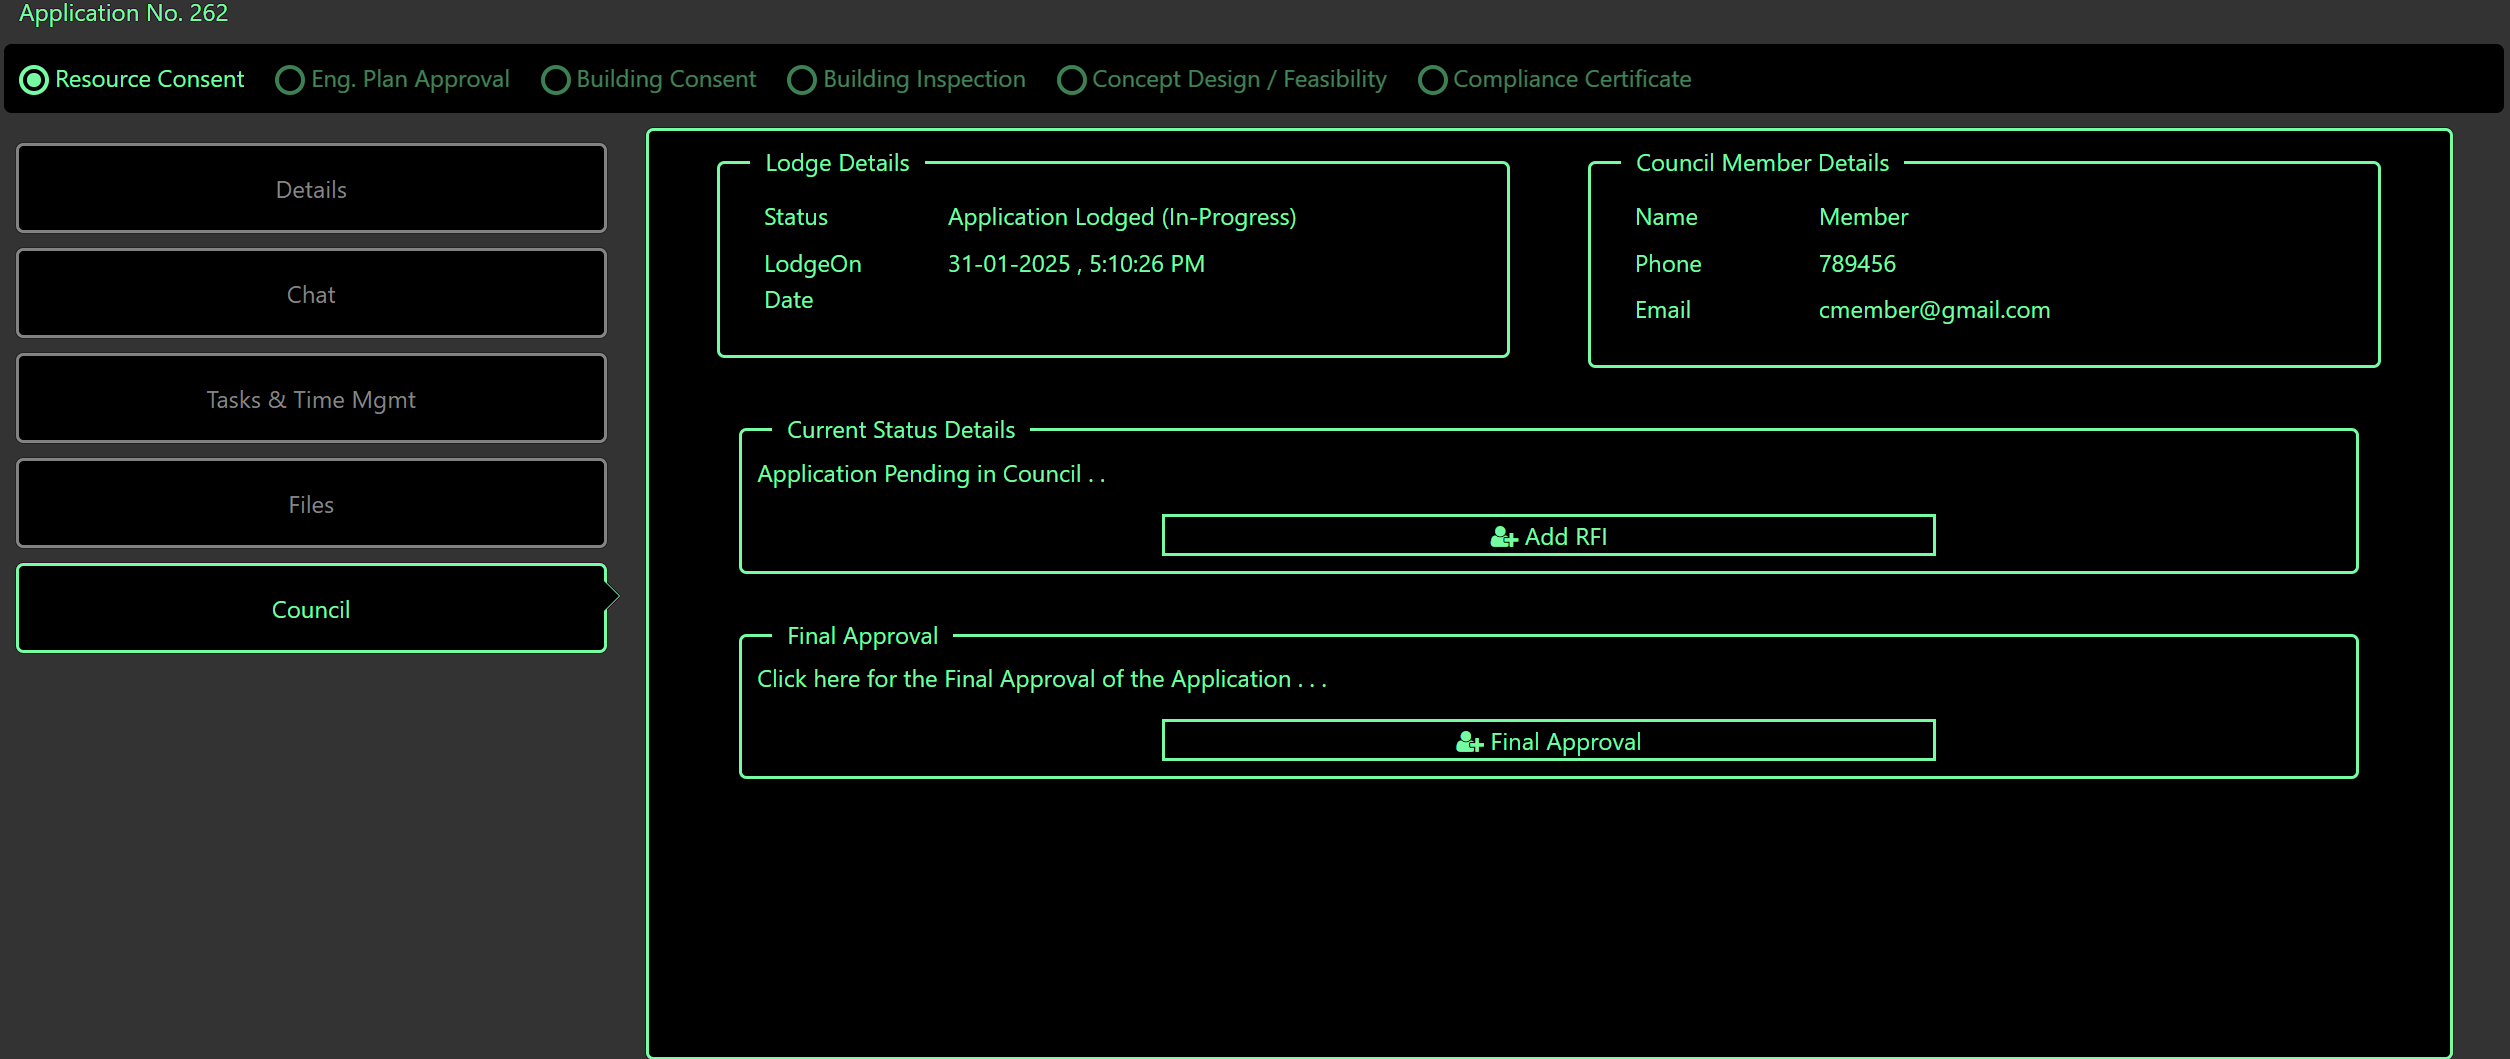Click the person-plus icon on Final Approval
Viewport: 2510px width, 1059px height.
(1468, 741)
